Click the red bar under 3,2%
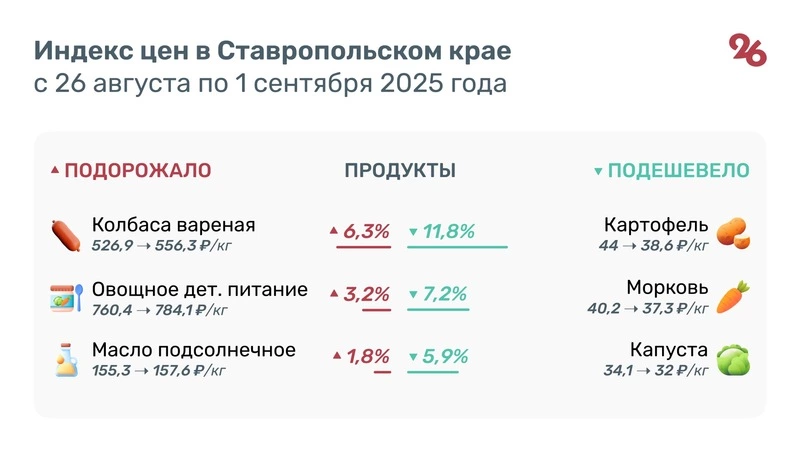 [x=376, y=310]
